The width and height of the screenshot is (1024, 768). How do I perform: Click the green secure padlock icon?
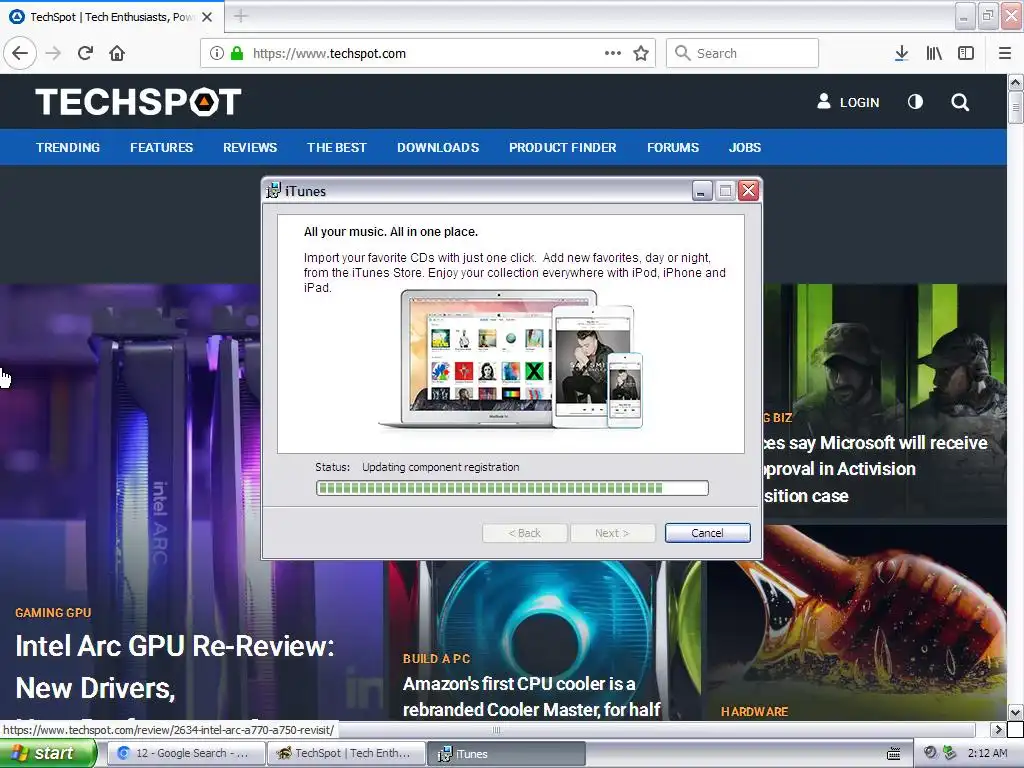pos(237,53)
